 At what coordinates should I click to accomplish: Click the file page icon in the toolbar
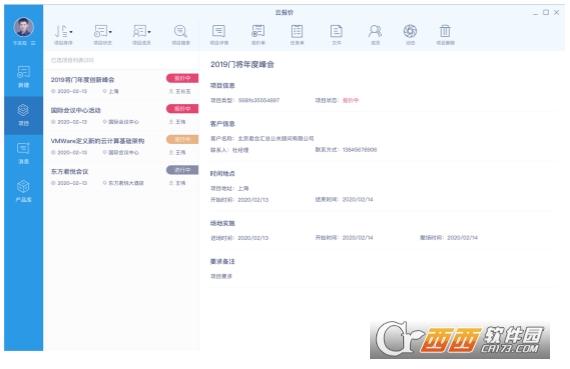pyautogui.click(x=336, y=31)
